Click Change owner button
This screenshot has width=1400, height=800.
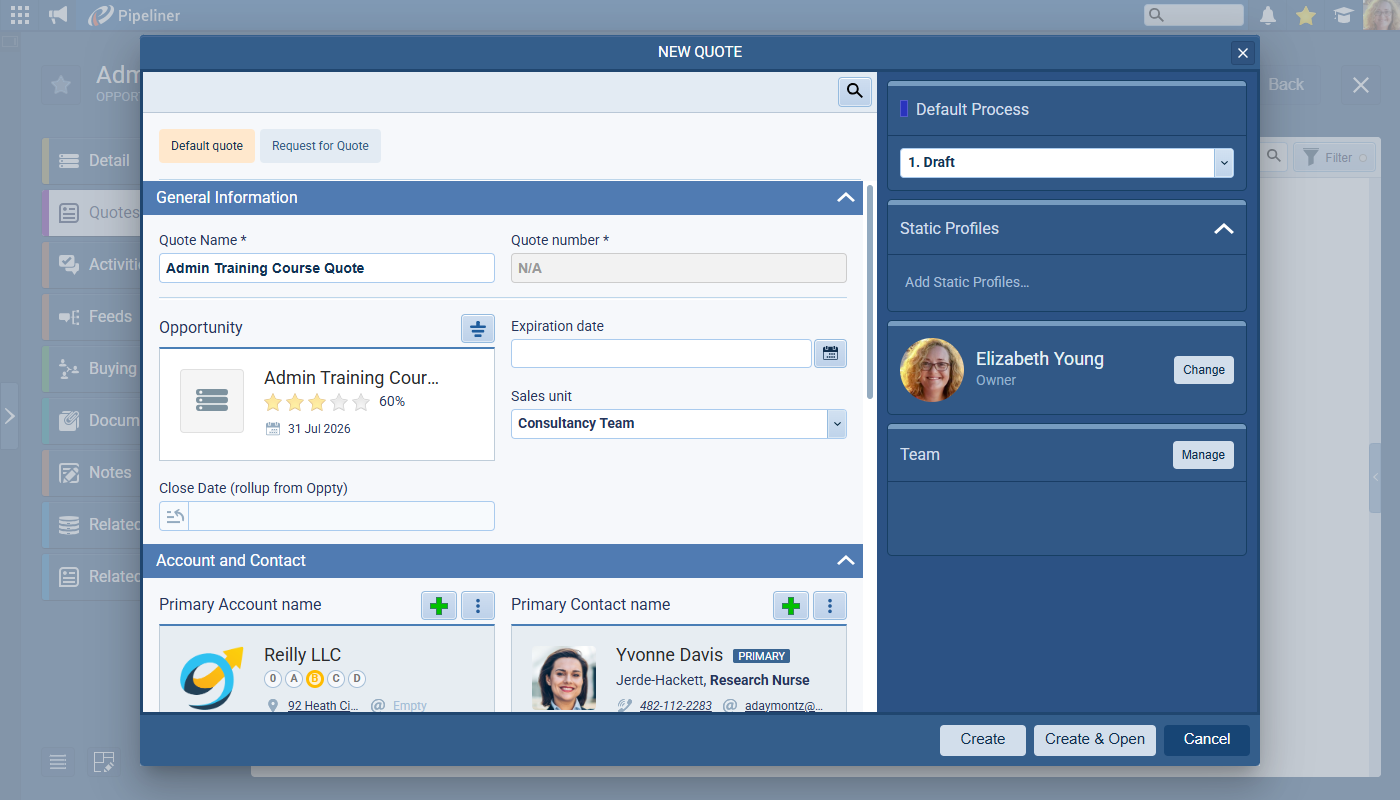pyautogui.click(x=1203, y=370)
